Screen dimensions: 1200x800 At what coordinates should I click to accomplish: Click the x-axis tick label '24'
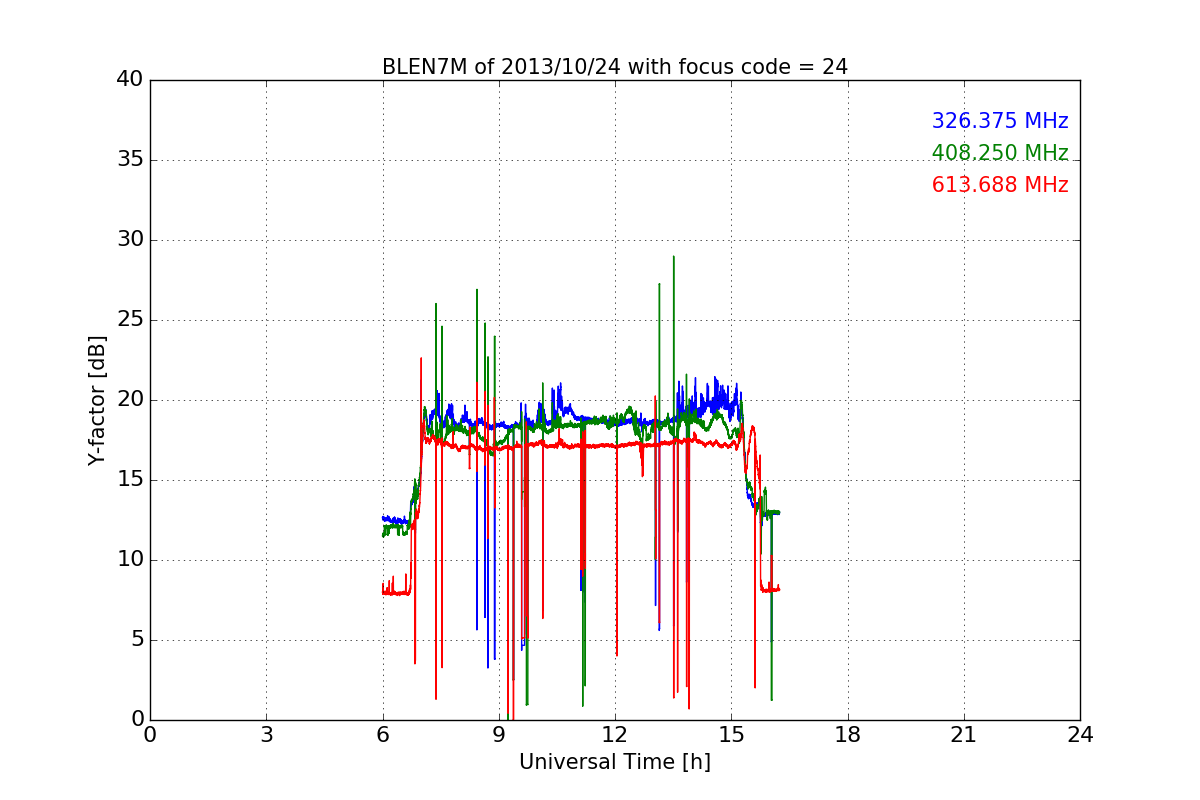(1080, 735)
